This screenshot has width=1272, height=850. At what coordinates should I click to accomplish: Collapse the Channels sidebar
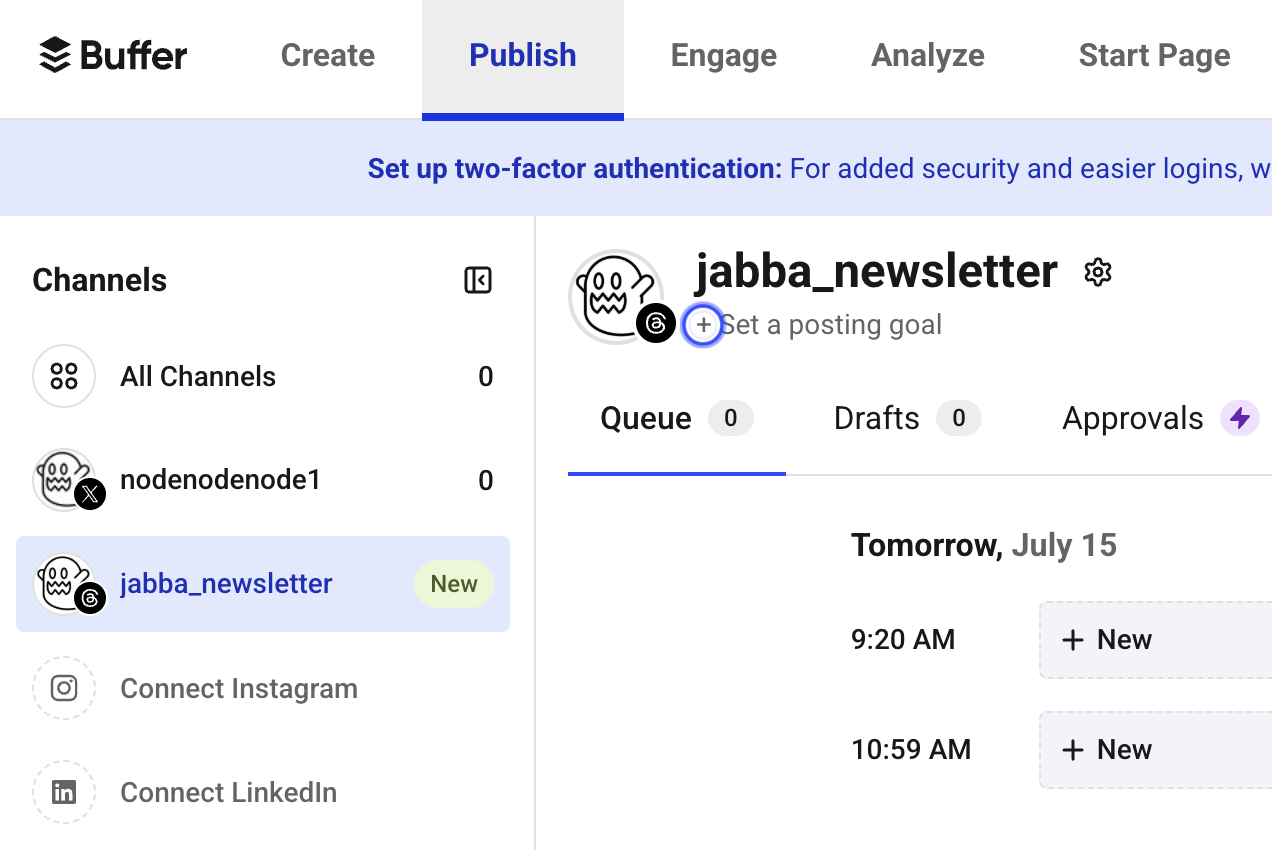[478, 280]
